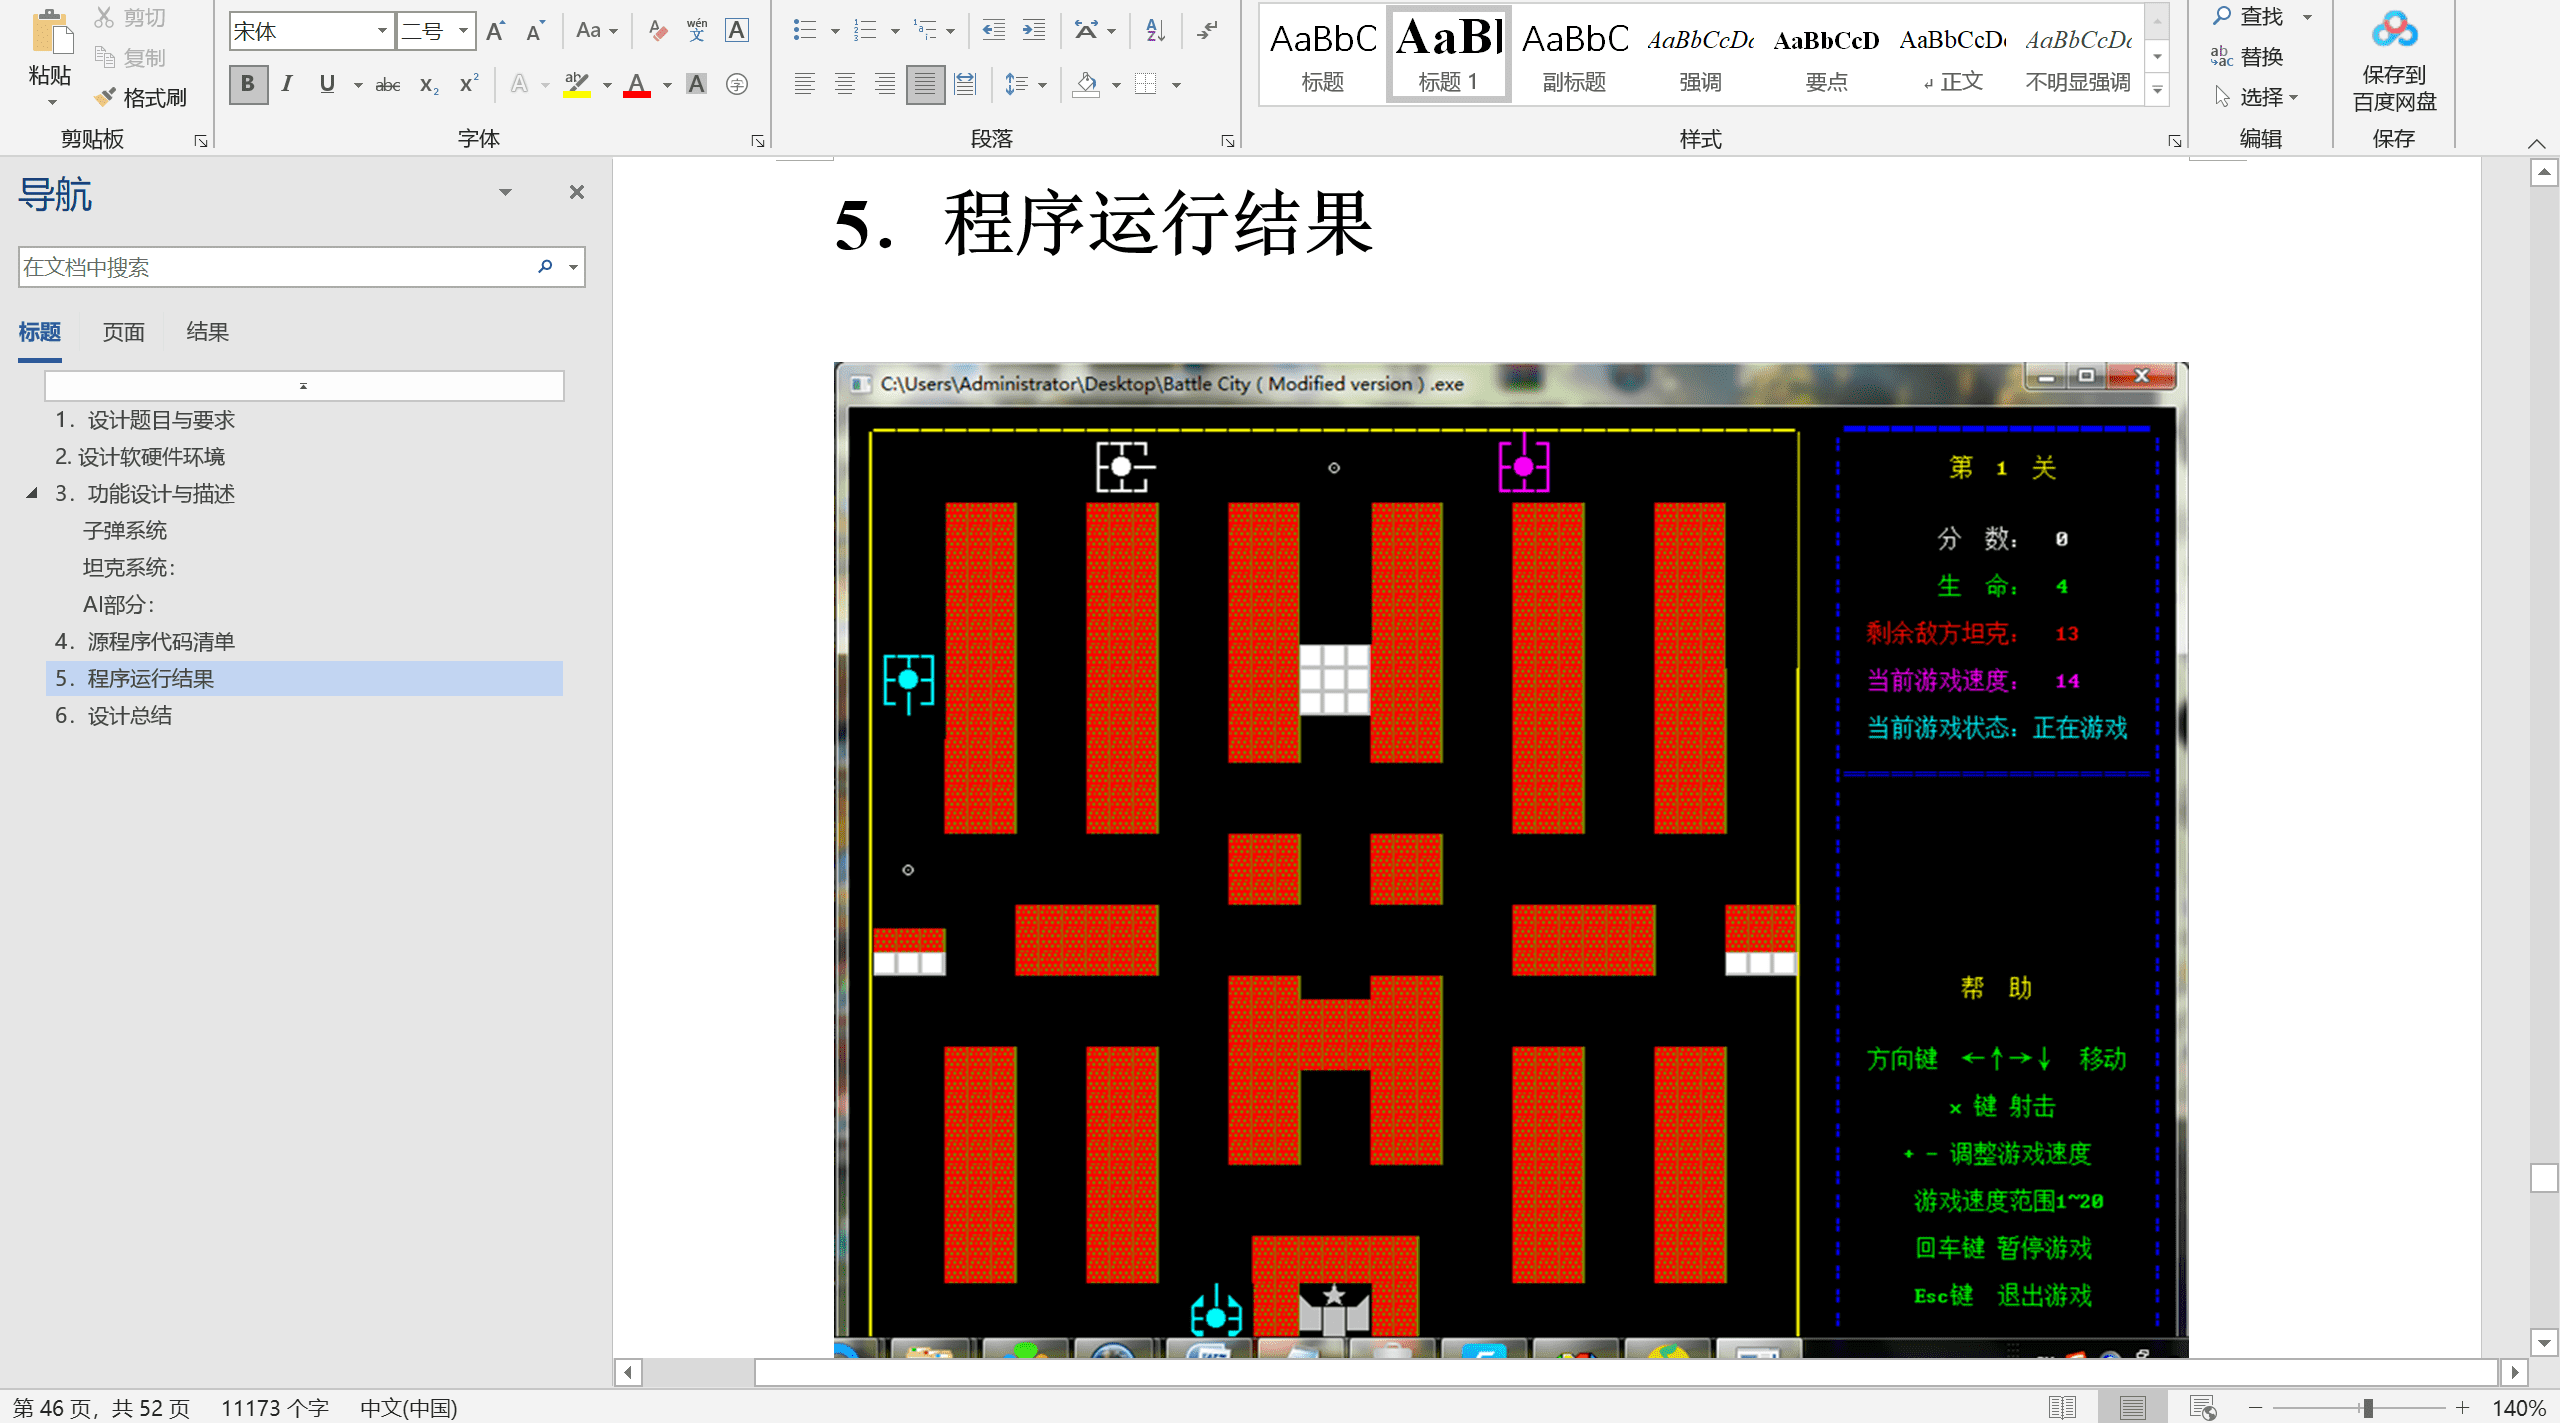The height and width of the screenshot is (1423, 2560).
Task: Switch to Read Mode view in status bar
Action: (x=2062, y=1407)
